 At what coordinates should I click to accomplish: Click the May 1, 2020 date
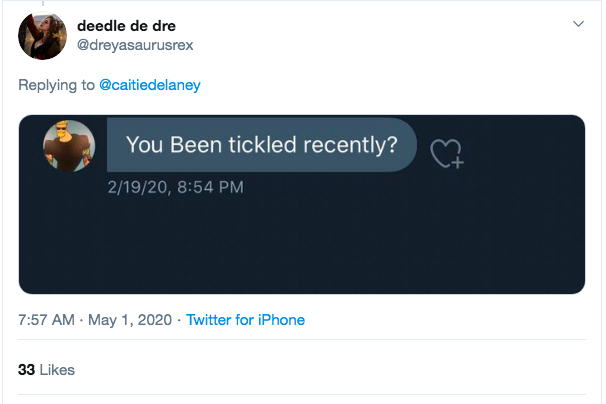[x=130, y=320]
